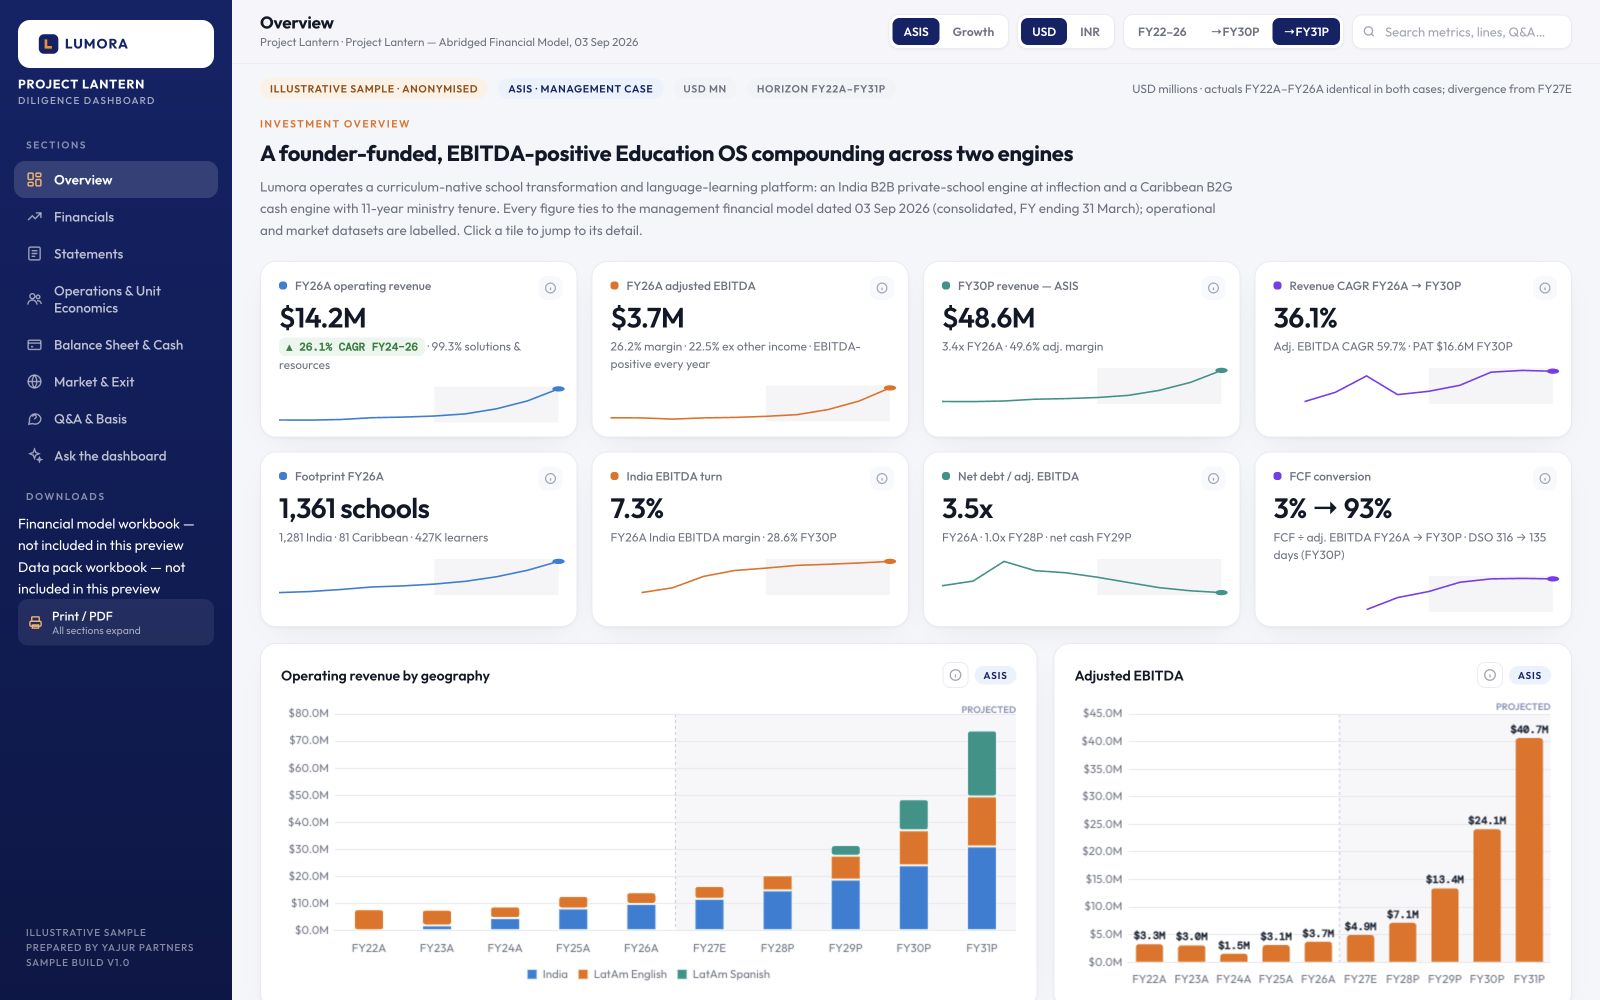Open info icon on India EBITDA turn tile
Image resolution: width=1600 pixels, height=1000 pixels.
(882, 479)
